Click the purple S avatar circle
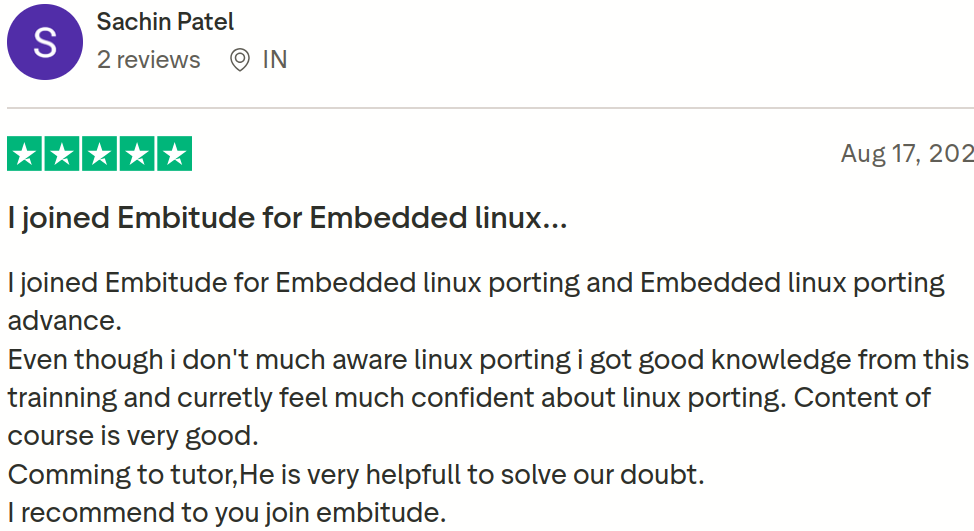The width and height of the screenshot is (974, 531). 45,42
